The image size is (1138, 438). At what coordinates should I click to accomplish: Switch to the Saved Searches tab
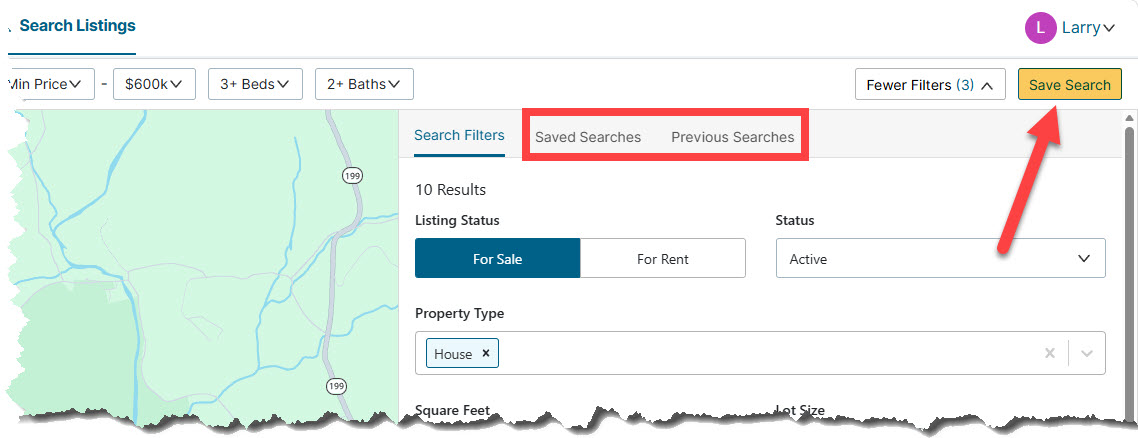588,137
